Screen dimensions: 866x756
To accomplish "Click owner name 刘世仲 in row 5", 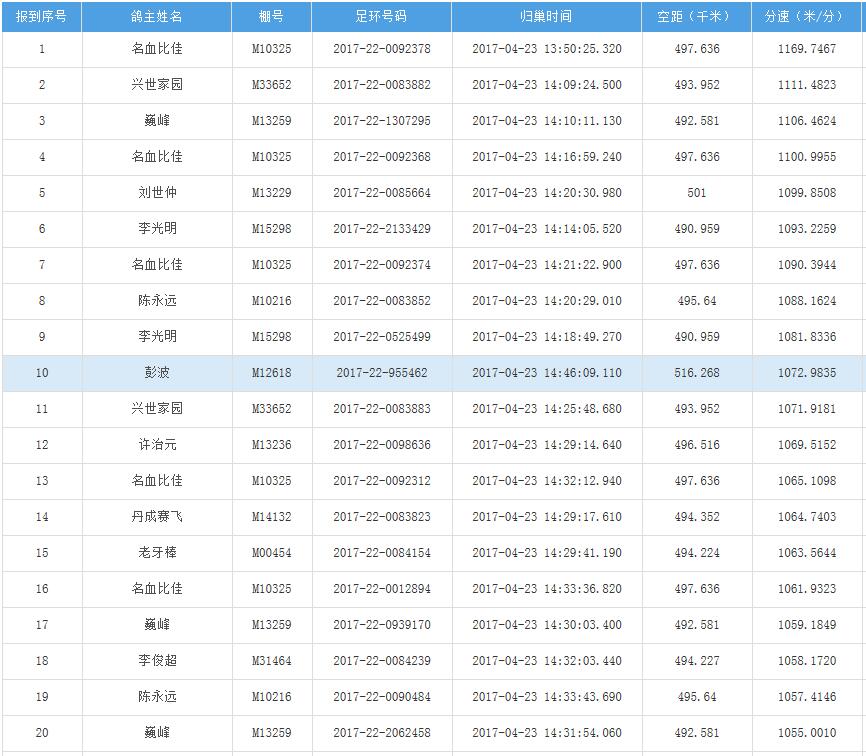I will [x=157, y=193].
